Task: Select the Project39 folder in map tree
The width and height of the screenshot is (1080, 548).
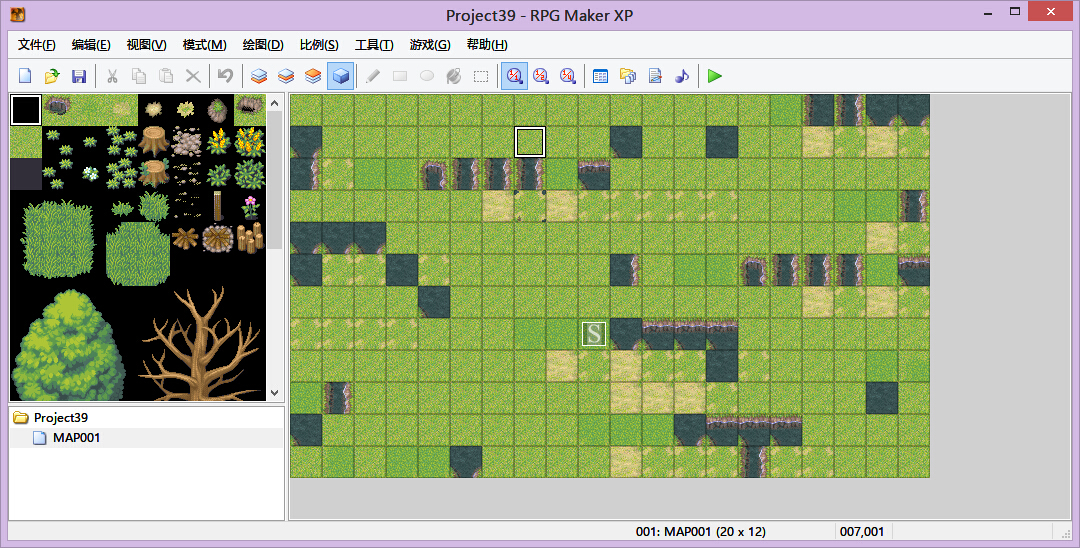Action: coord(61,417)
